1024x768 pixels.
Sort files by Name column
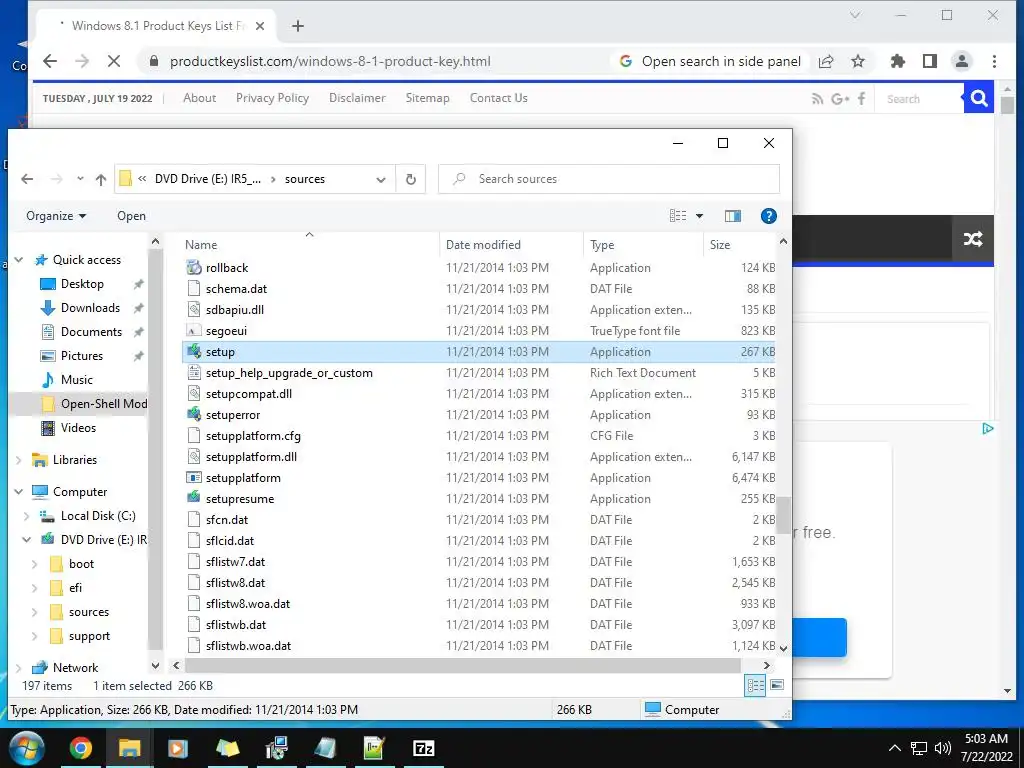click(x=310, y=245)
